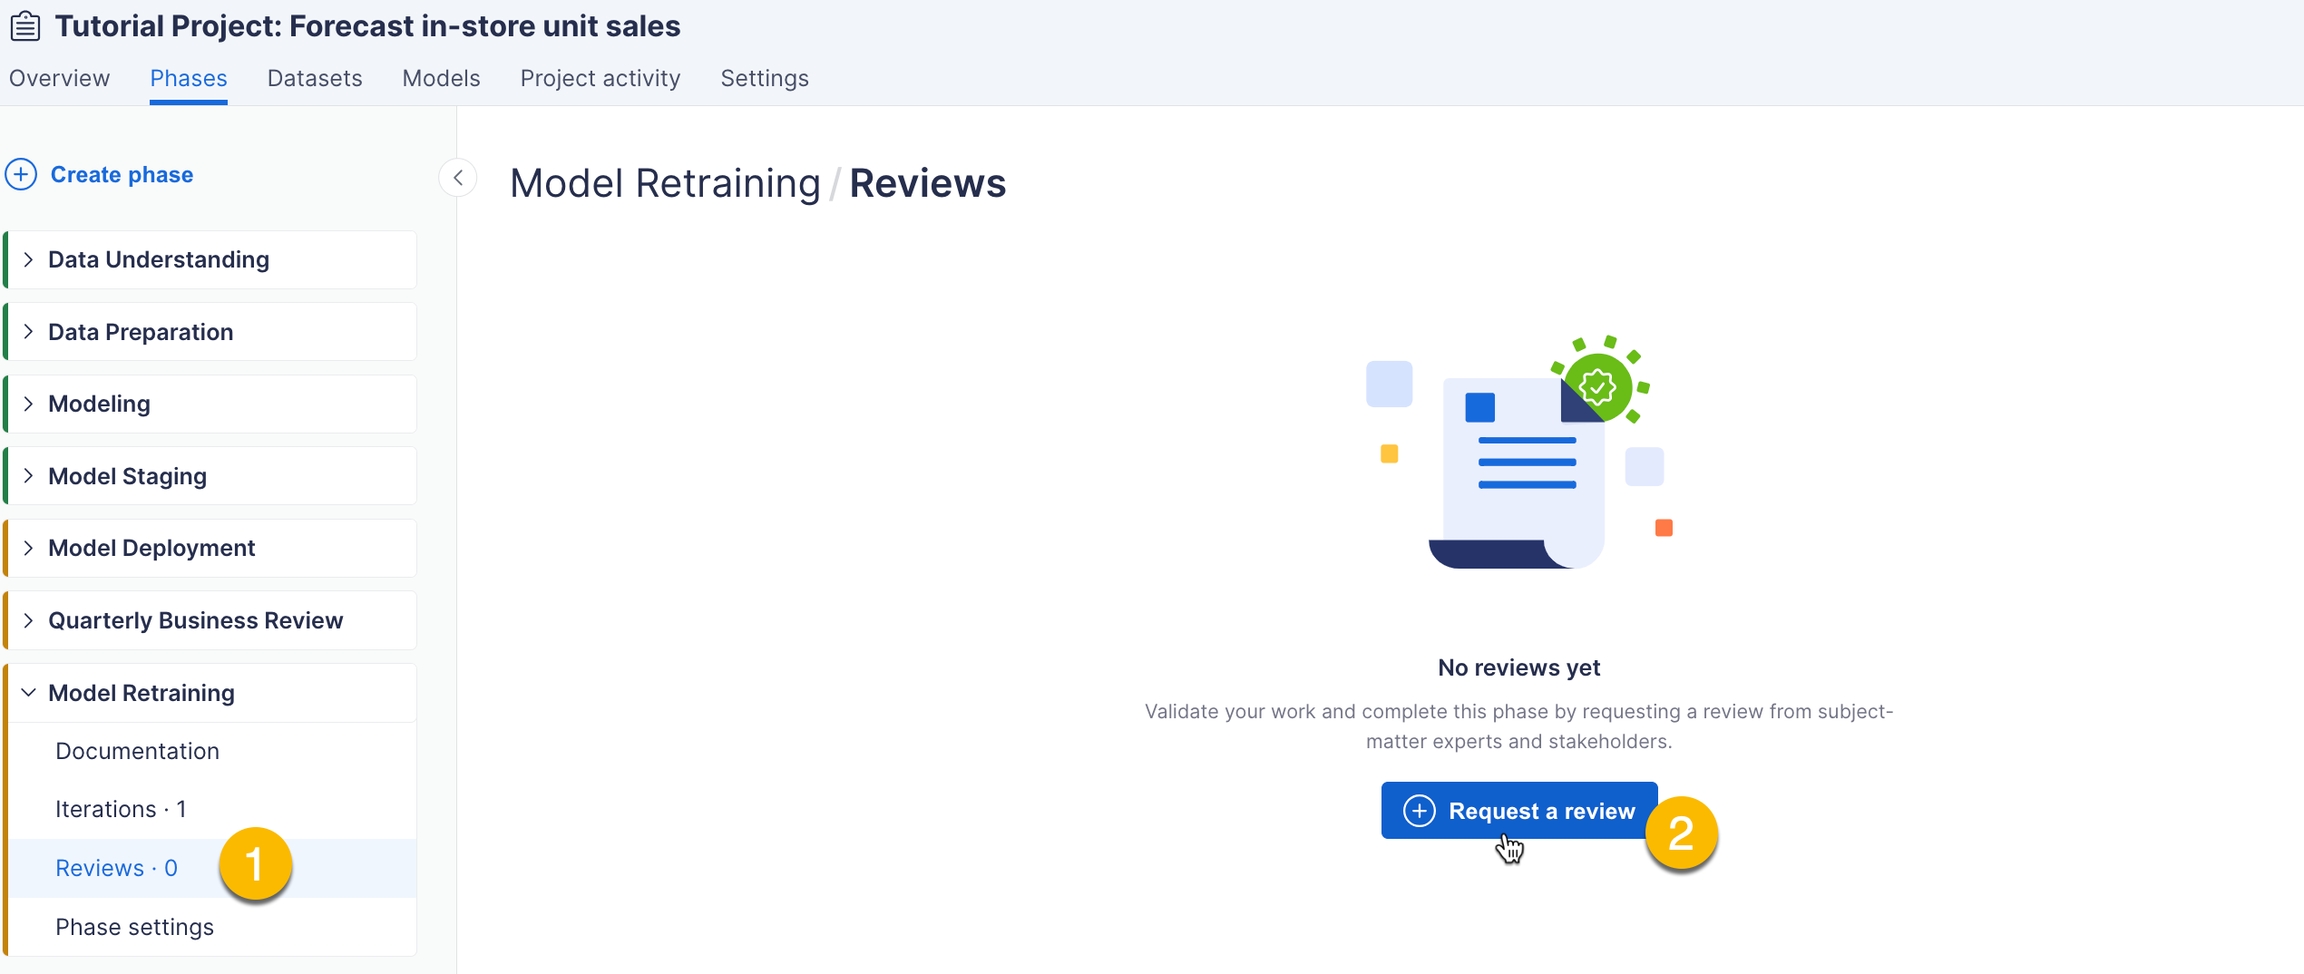
Task: Open the Datasets tab
Action: (314, 78)
